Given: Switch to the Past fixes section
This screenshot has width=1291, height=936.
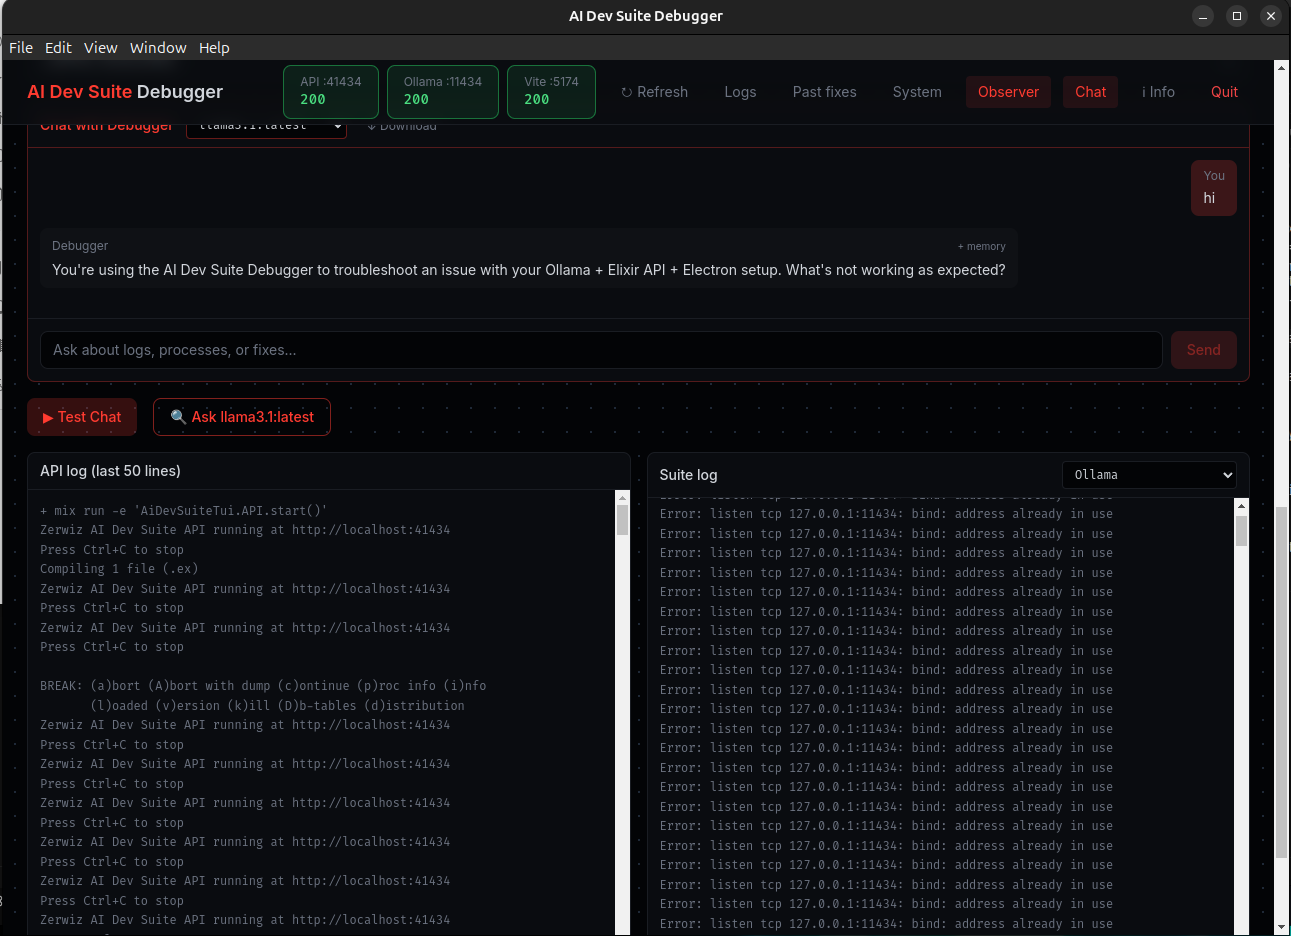Looking at the screenshot, I should [x=824, y=92].
